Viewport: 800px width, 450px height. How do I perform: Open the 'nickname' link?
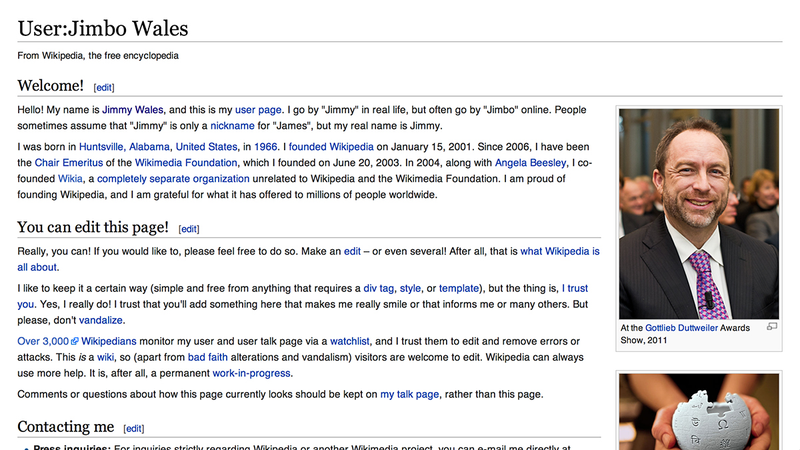click(232, 126)
